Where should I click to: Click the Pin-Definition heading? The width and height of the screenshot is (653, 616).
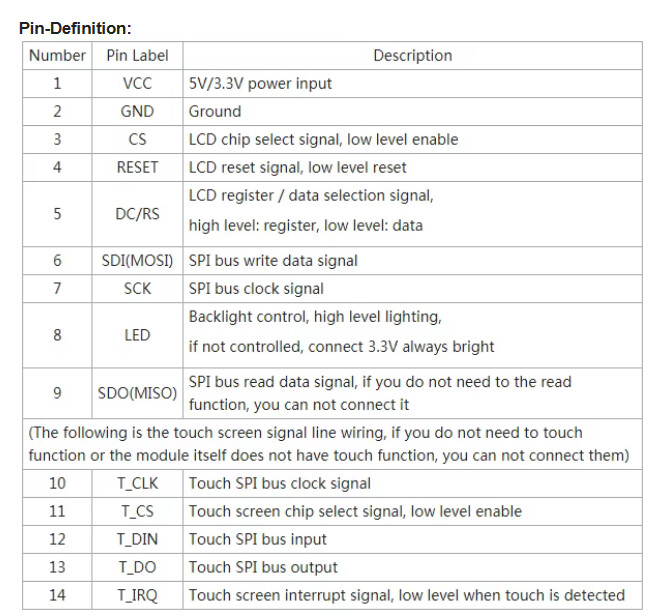tap(75, 28)
